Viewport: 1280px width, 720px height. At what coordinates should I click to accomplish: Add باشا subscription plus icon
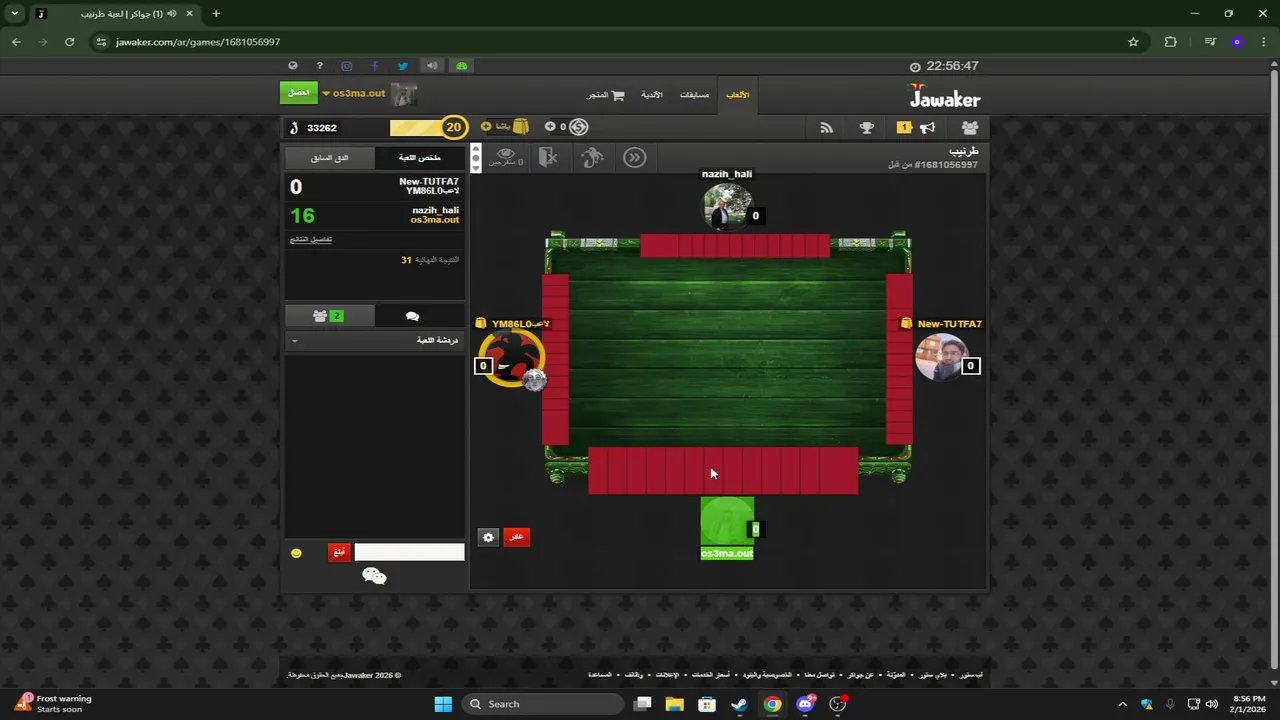click(486, 127)
